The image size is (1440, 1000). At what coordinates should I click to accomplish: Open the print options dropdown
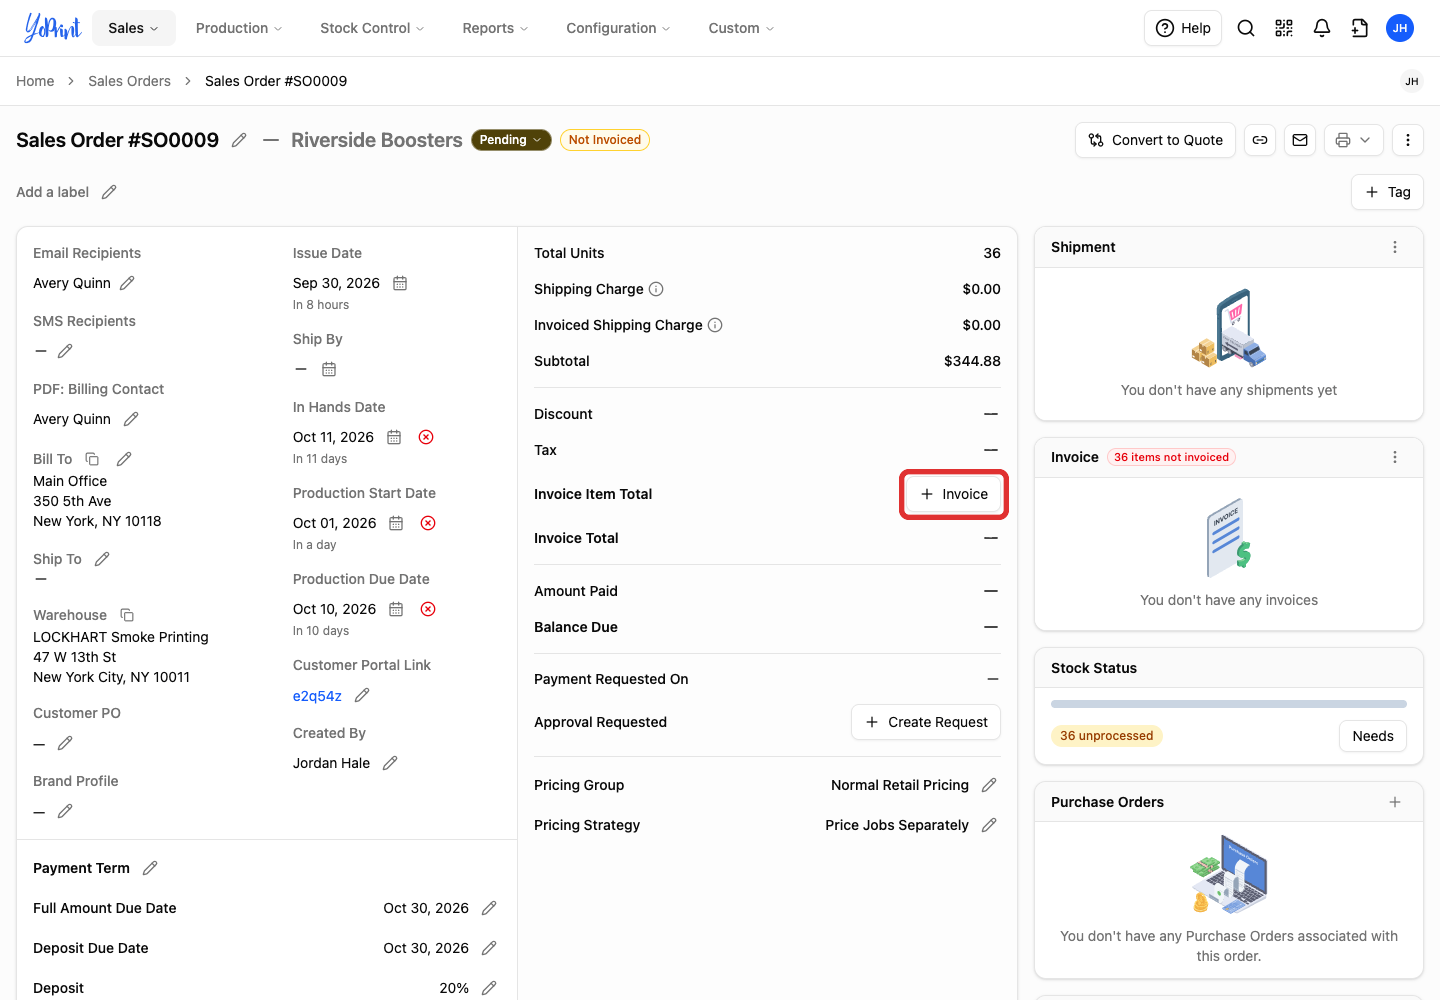click(x=1354, y=140)
